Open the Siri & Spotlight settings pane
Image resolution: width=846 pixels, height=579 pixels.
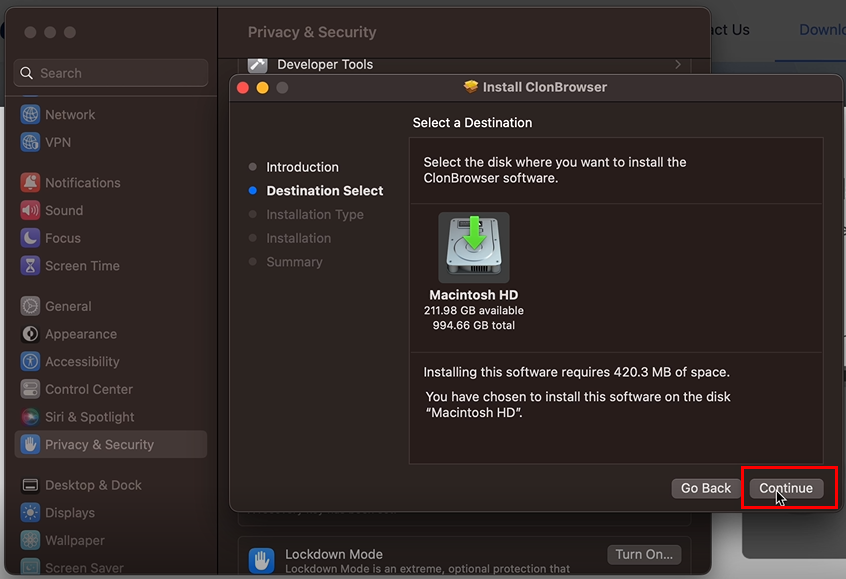coord(111,417)
